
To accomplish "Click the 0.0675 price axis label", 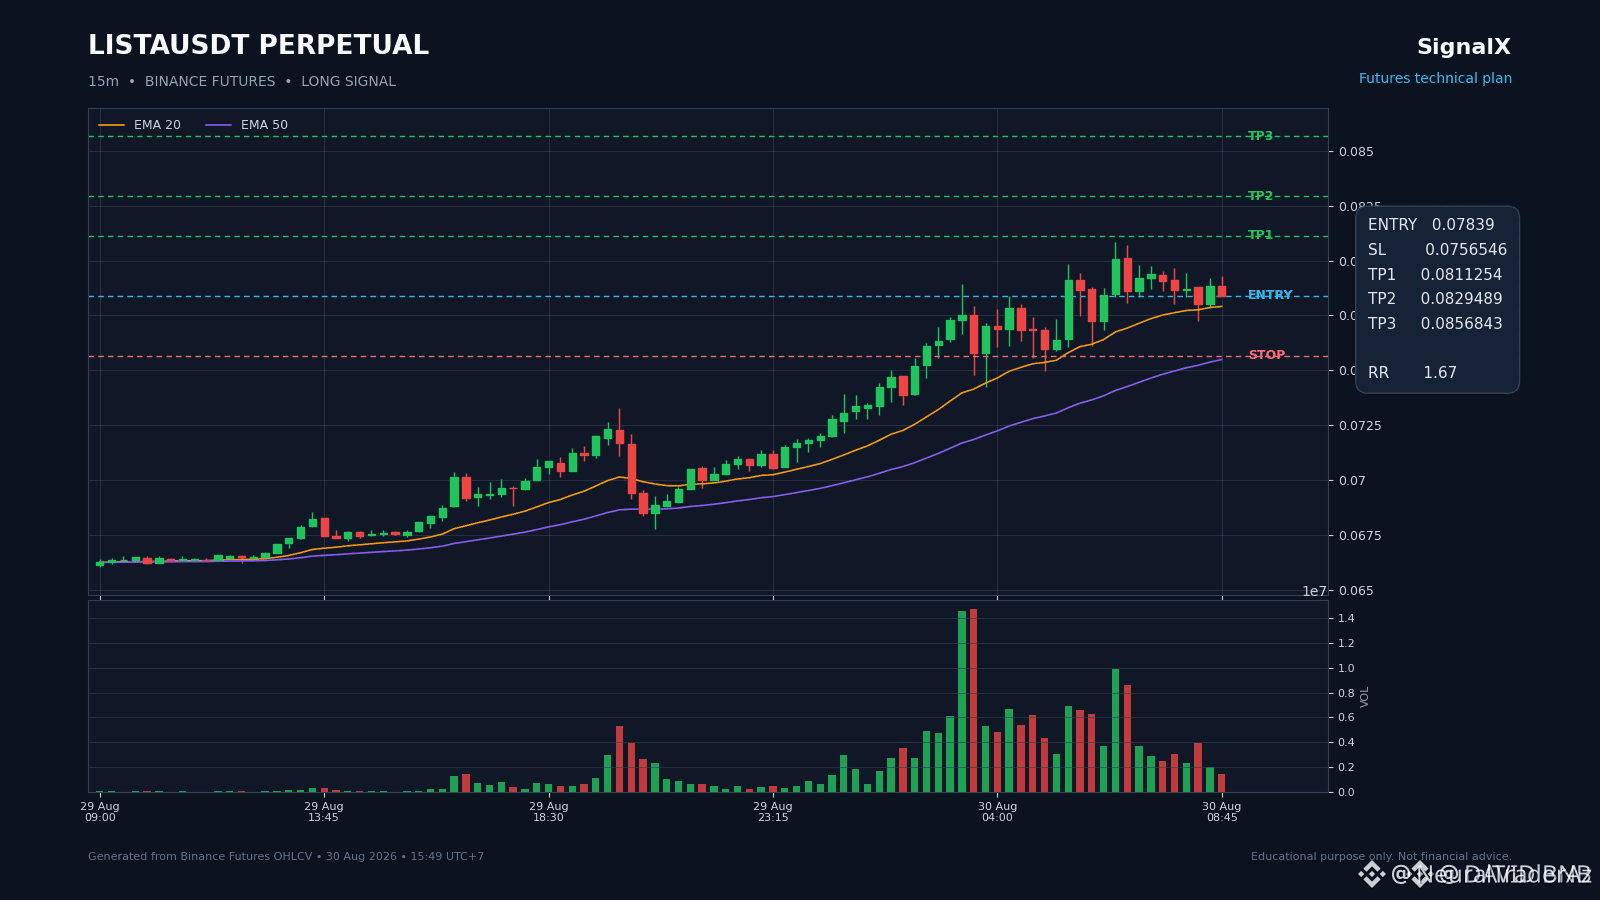I will (x=1360, y=536).
